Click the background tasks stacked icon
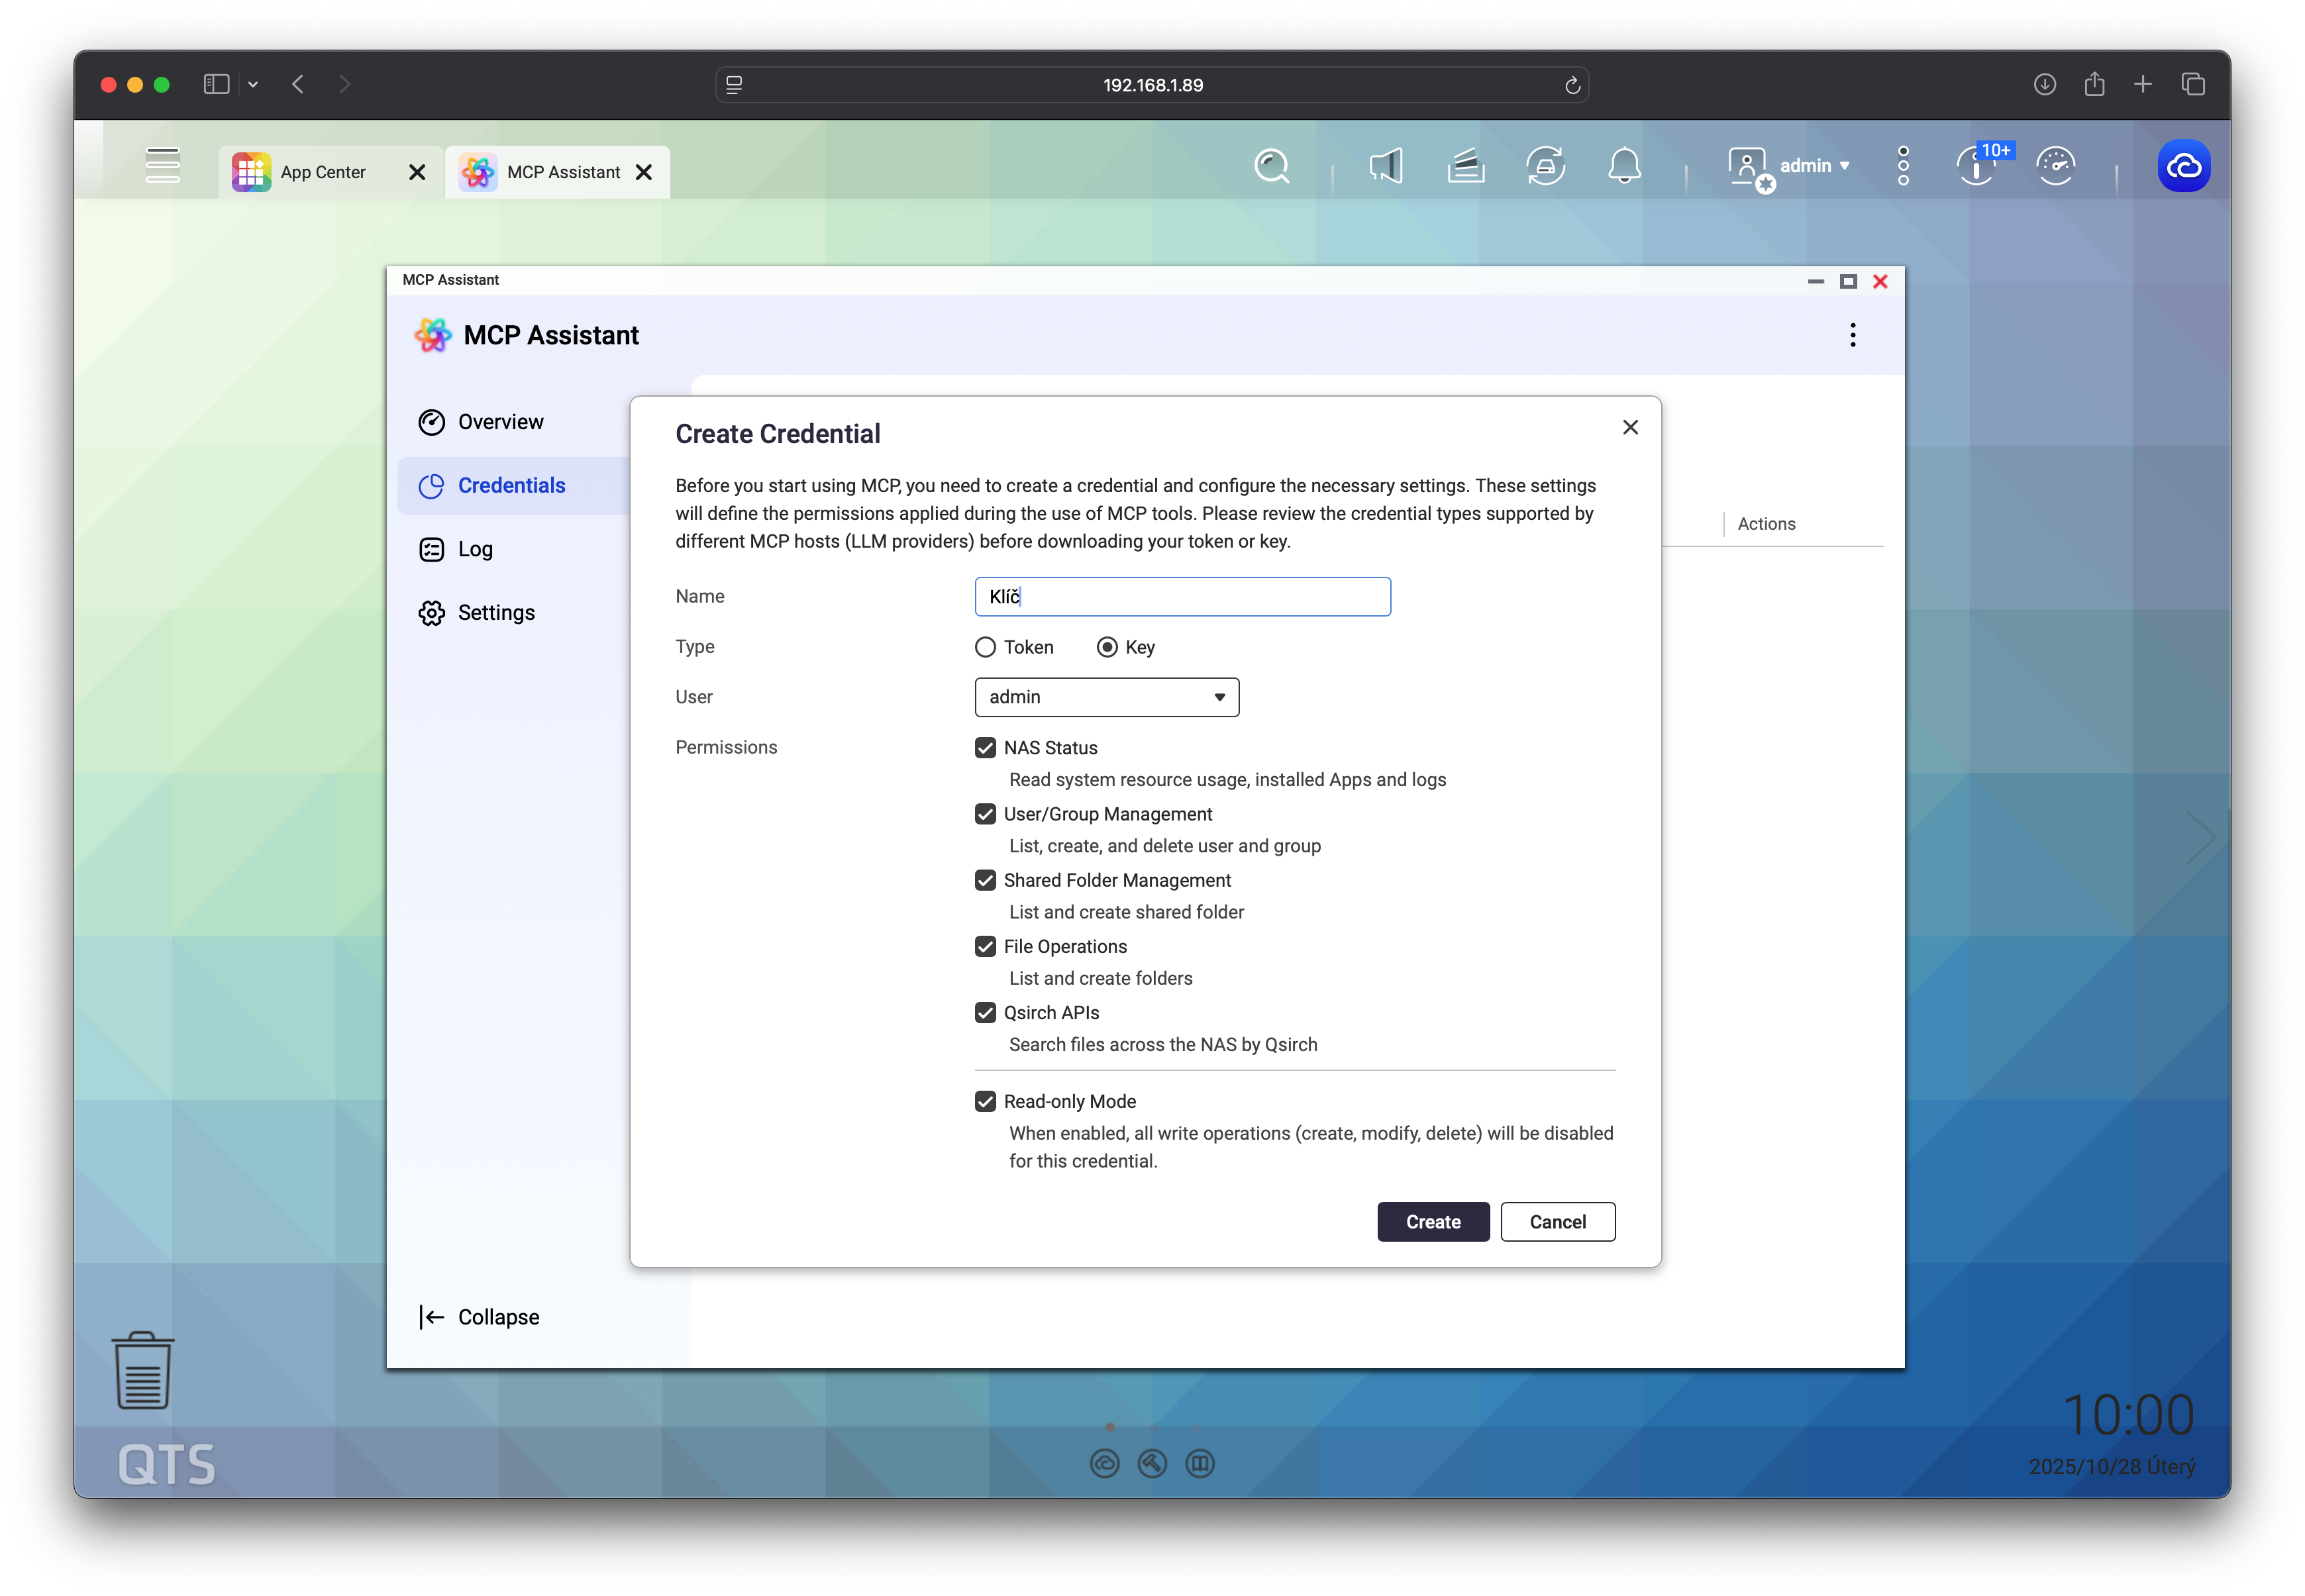Image resolution: width=2305 pixels, height=1596 pixels. (x=1465, y=166)
